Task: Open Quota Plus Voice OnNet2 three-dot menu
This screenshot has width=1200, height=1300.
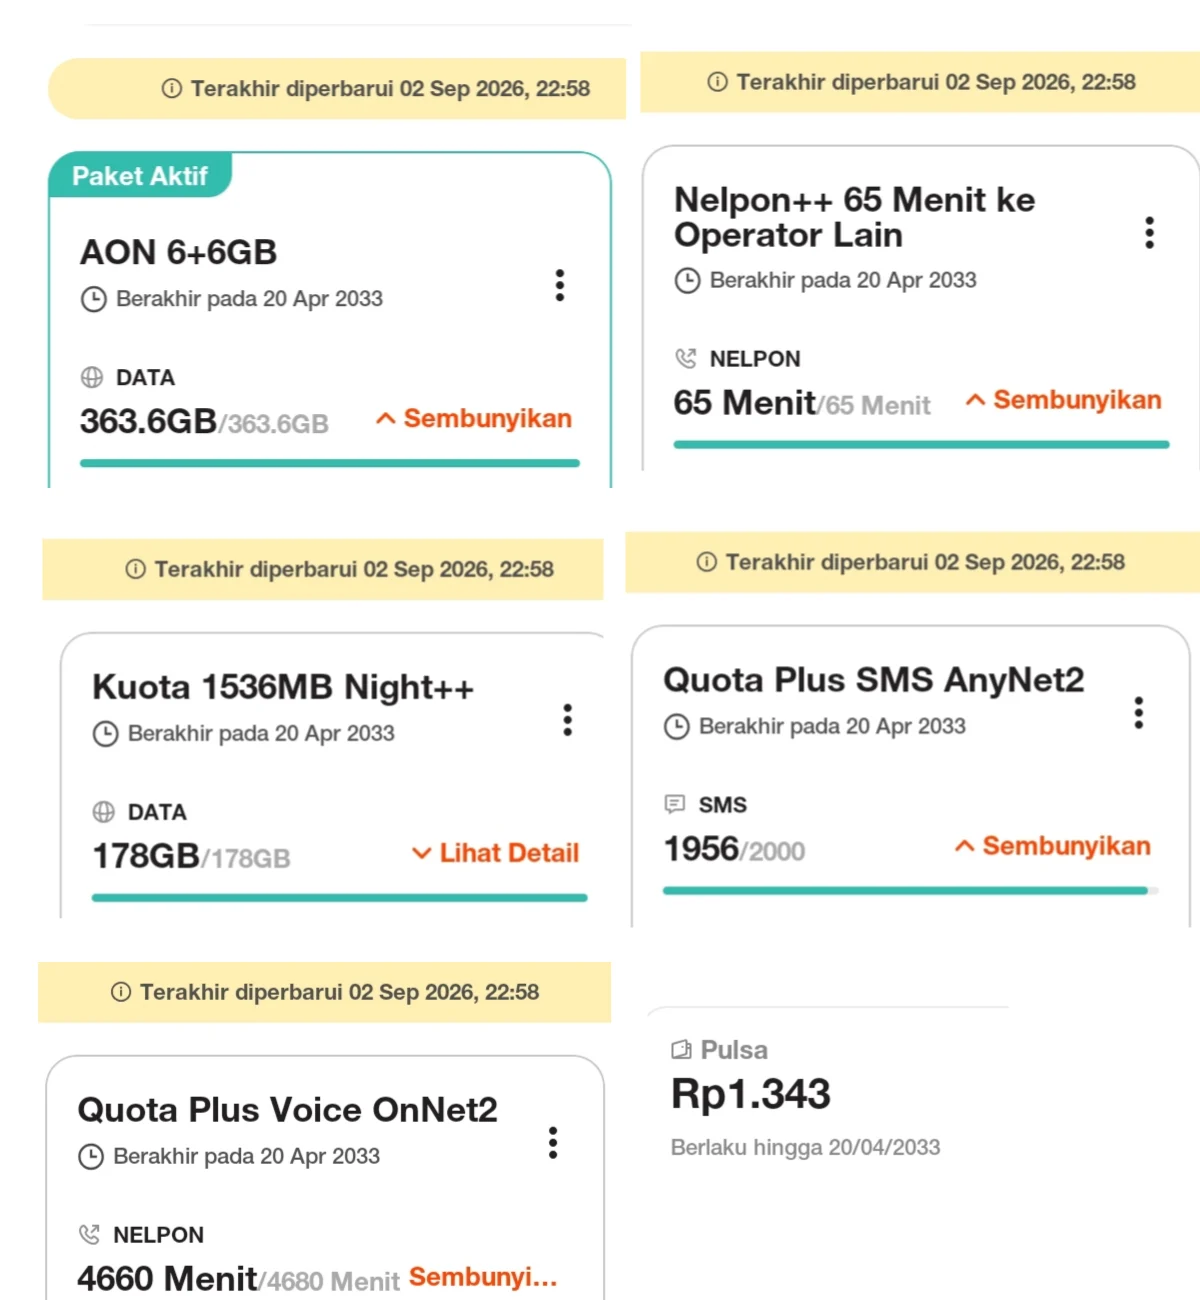Action: [x=552, y=1143]
